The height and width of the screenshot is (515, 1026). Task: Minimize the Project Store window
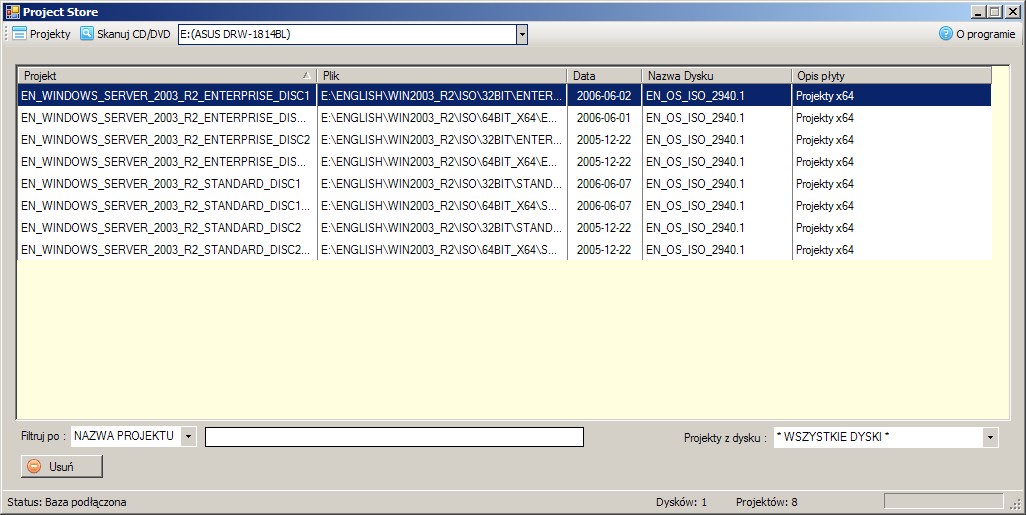978,12
